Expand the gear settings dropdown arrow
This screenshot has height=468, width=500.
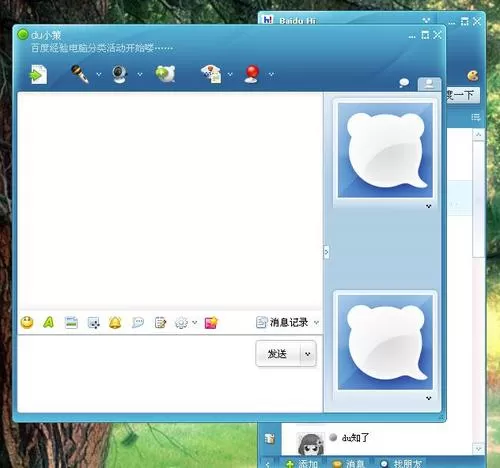click(x=195, y=322)
